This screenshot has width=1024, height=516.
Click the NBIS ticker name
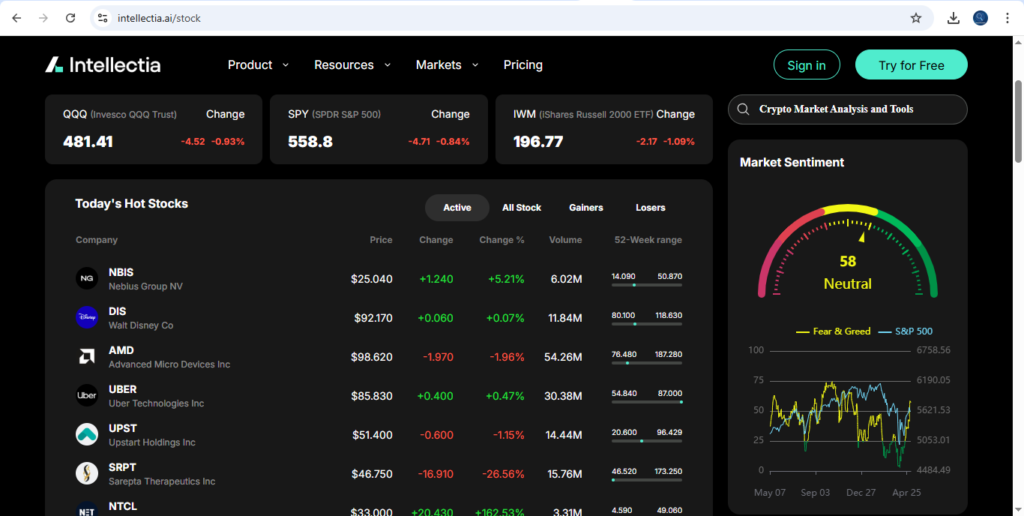pos(121,272)
